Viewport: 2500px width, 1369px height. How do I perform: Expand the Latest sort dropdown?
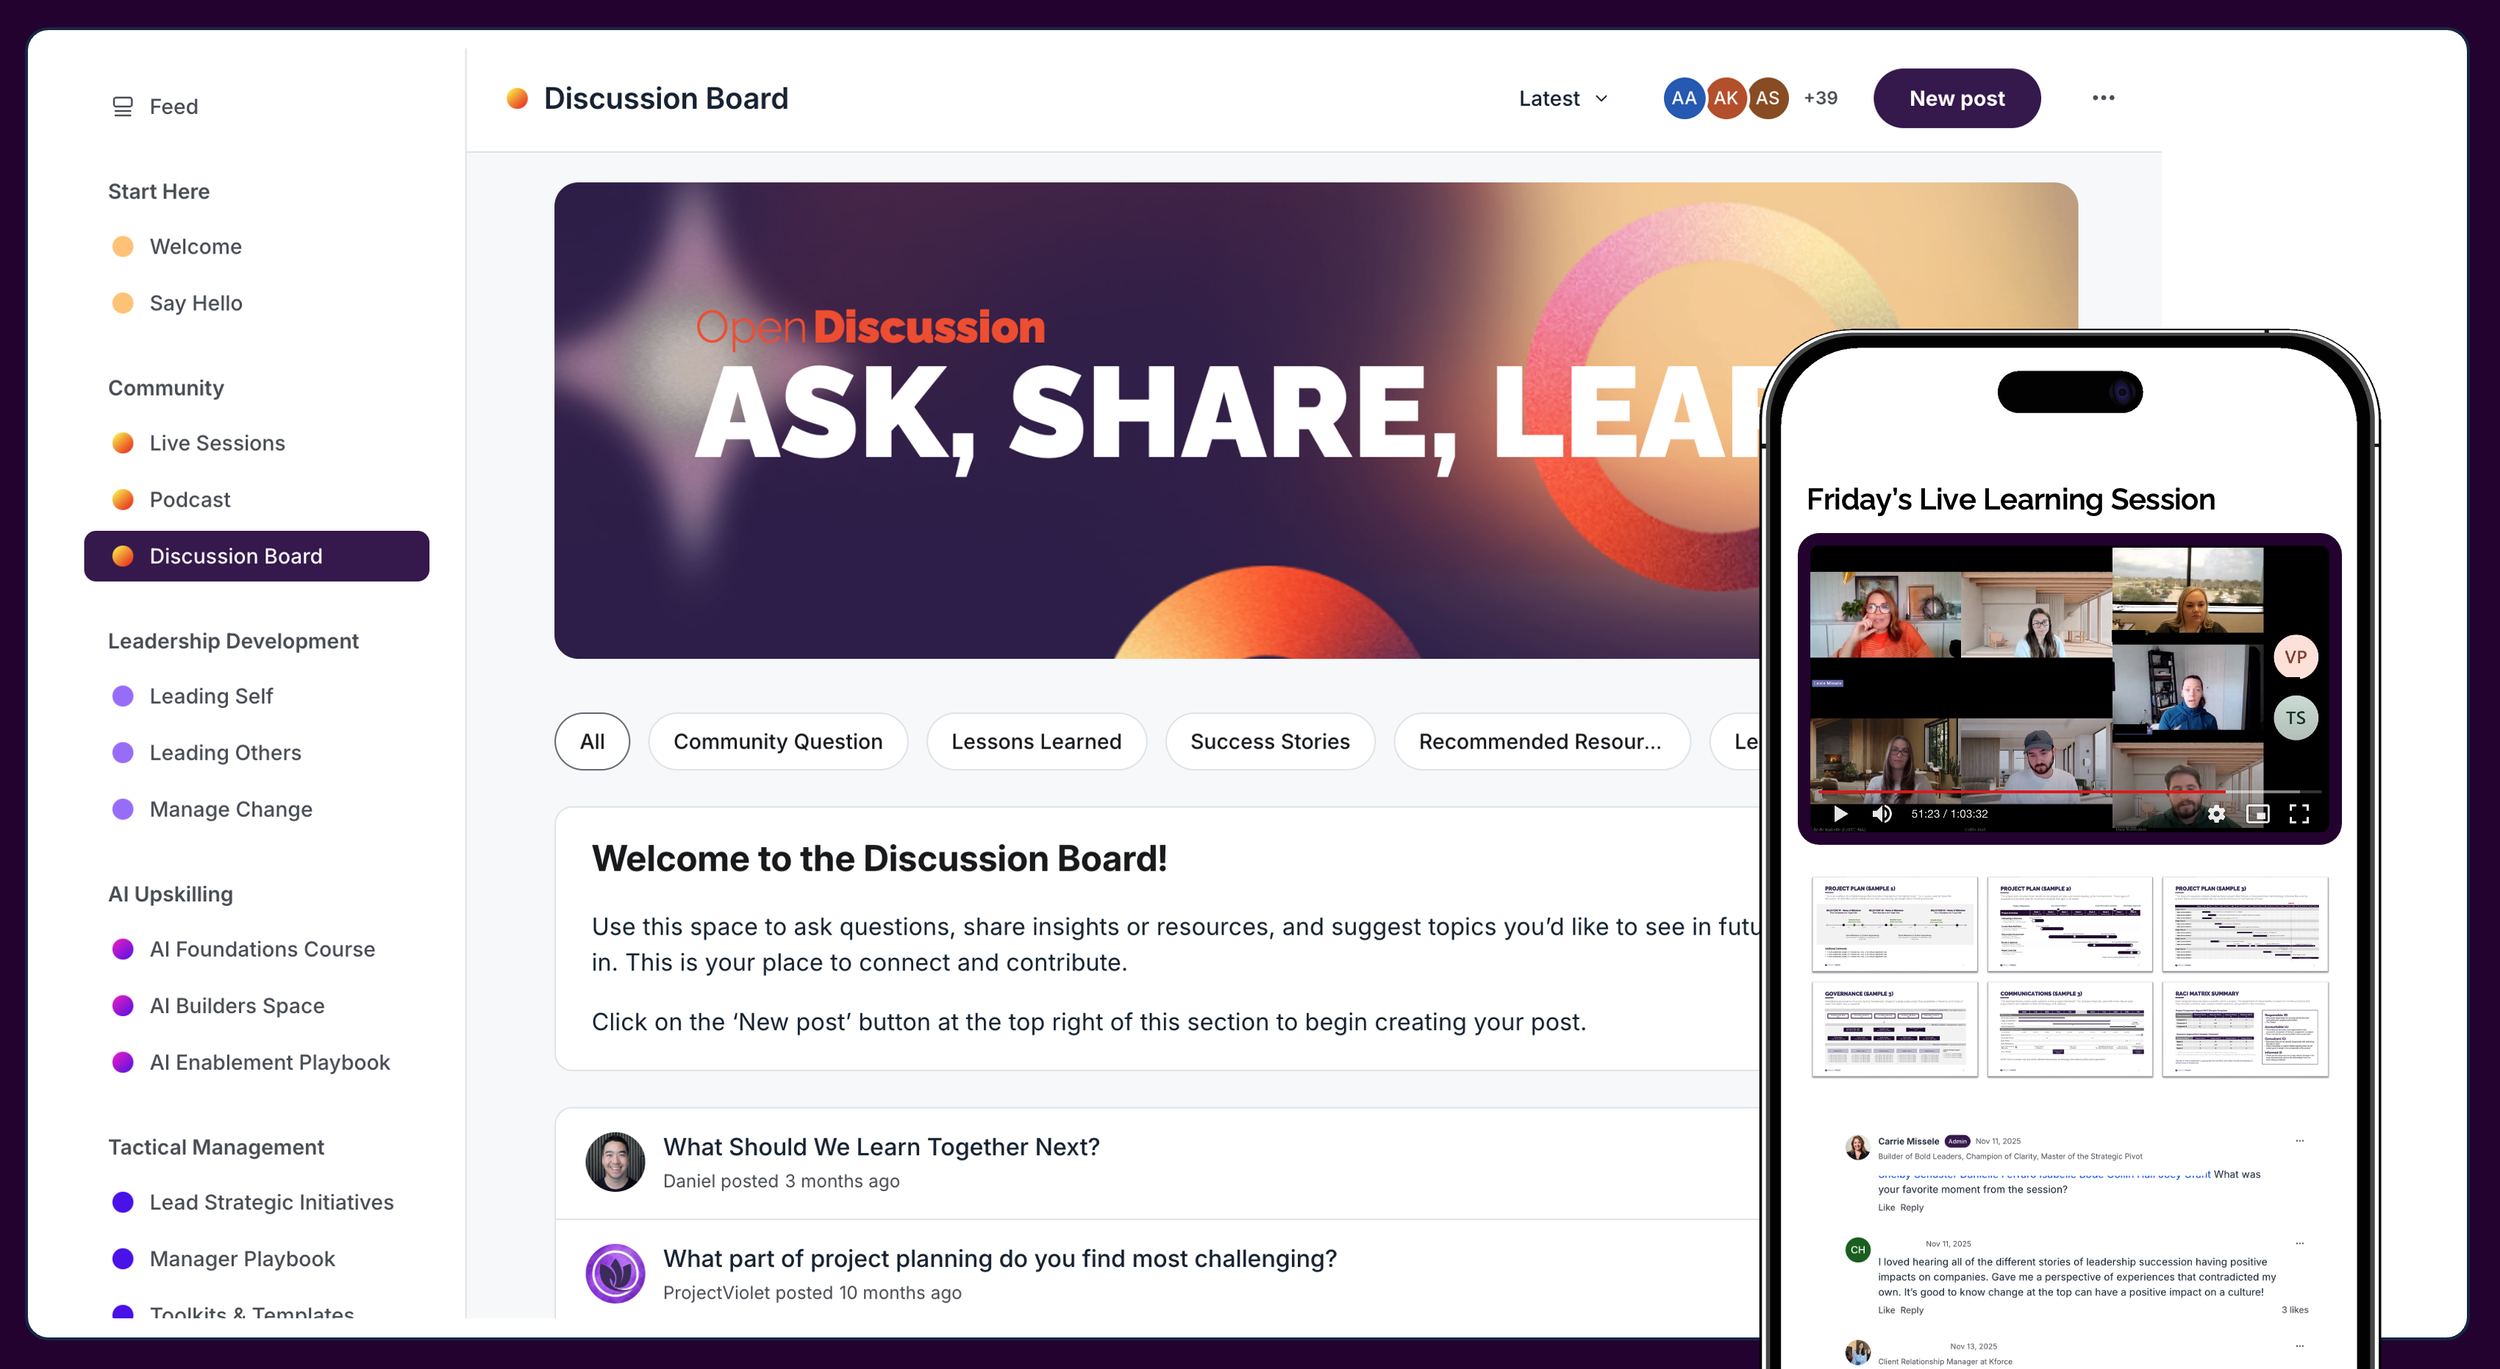tap(1563, 98)
